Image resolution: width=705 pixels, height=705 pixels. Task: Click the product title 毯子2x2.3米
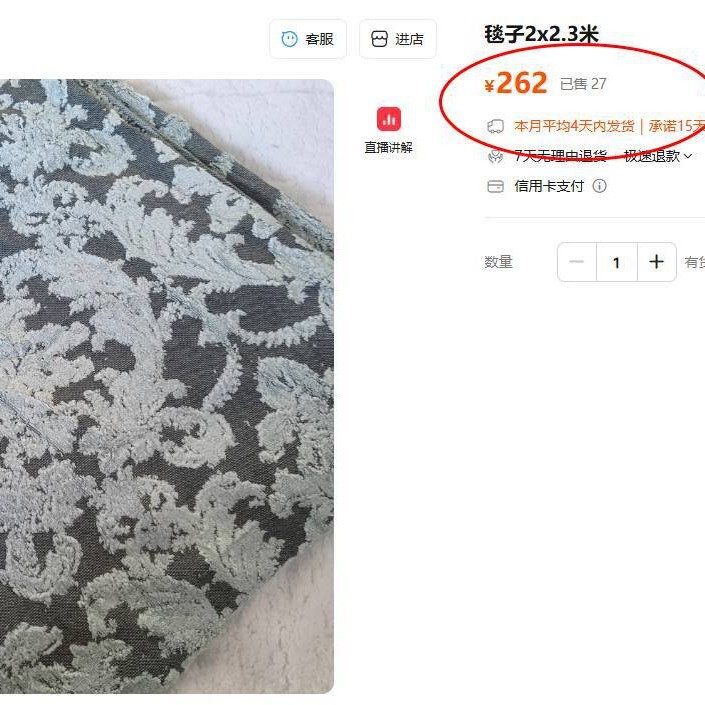click(x=542, y=34)
